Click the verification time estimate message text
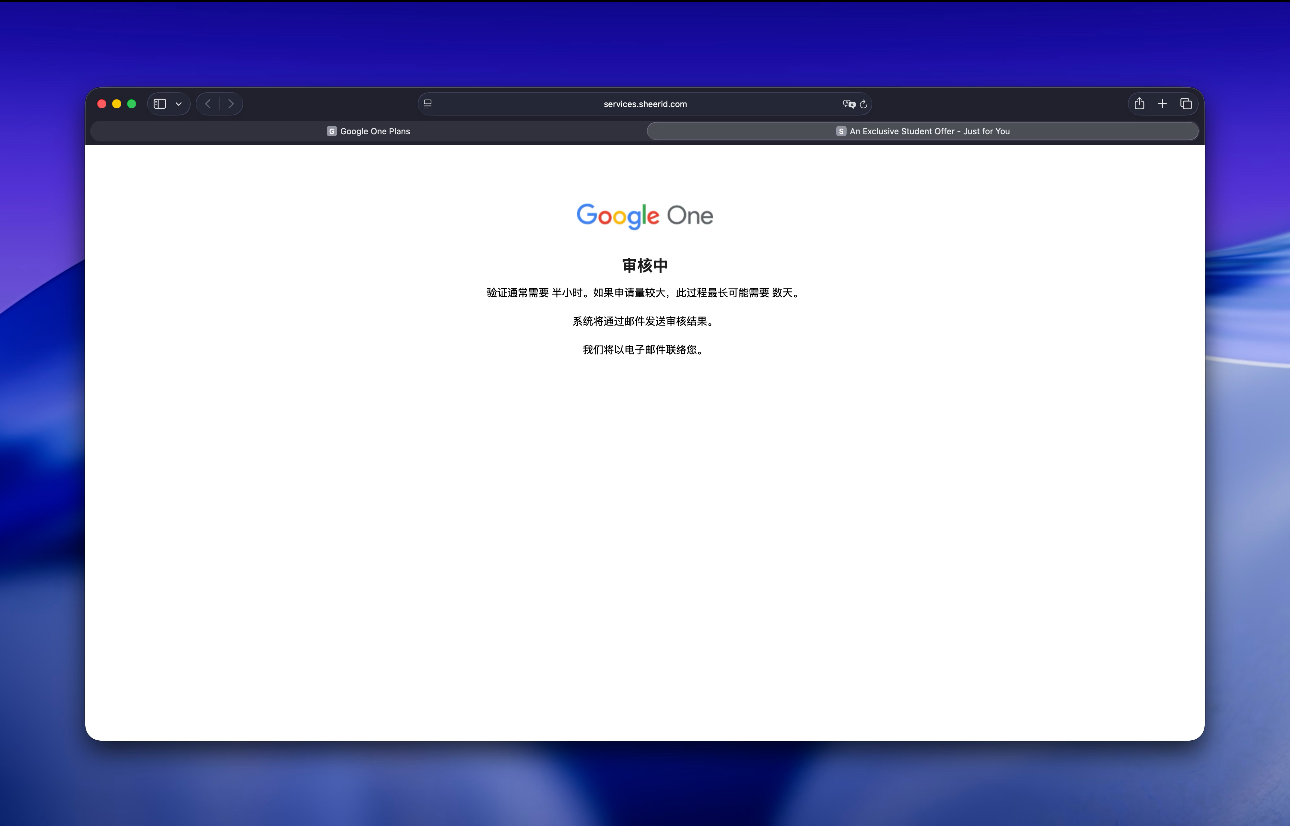This screenshot has width=1290, height=826. [x=644, y=292]
